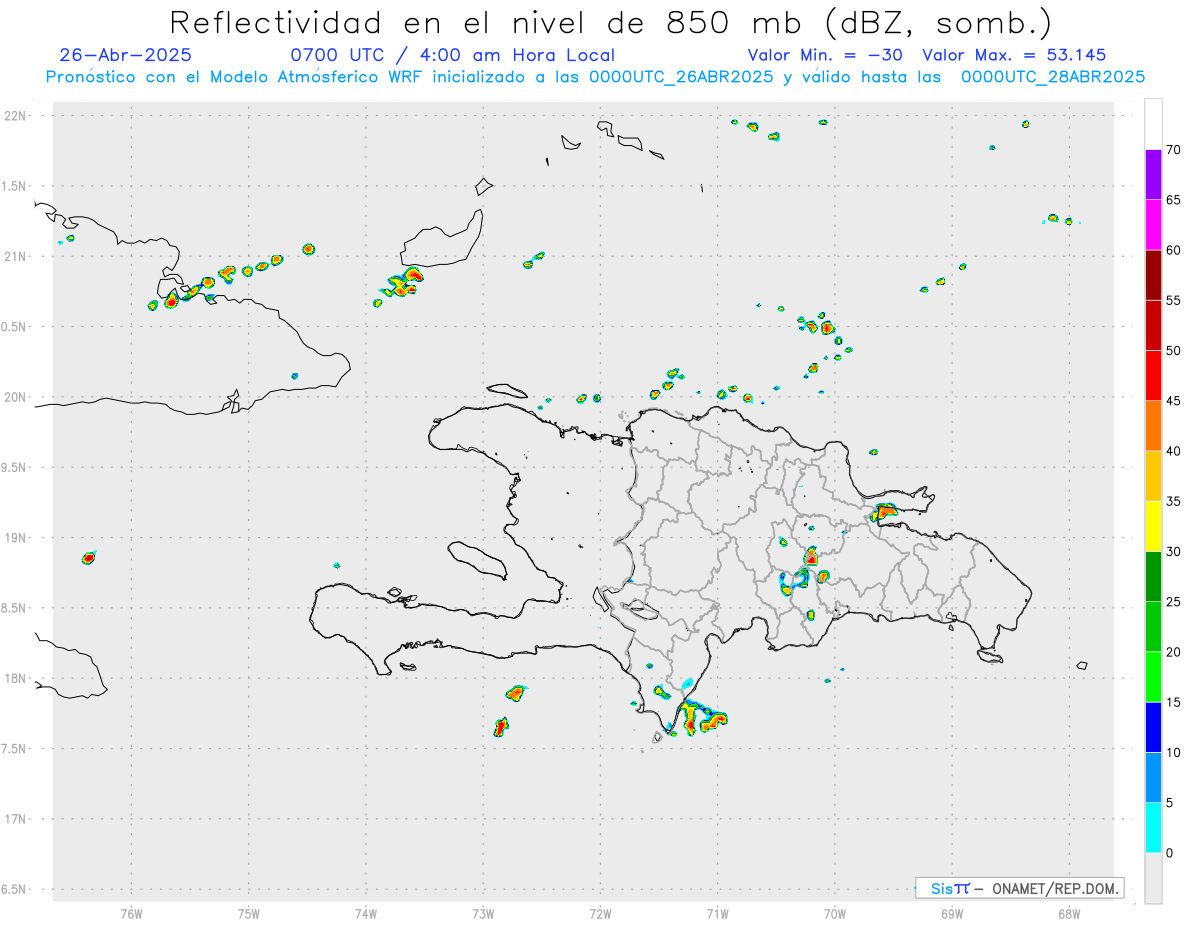Click the '20' value on the color scale
The image size is (1200, 927).
[x=1173, y=652]
